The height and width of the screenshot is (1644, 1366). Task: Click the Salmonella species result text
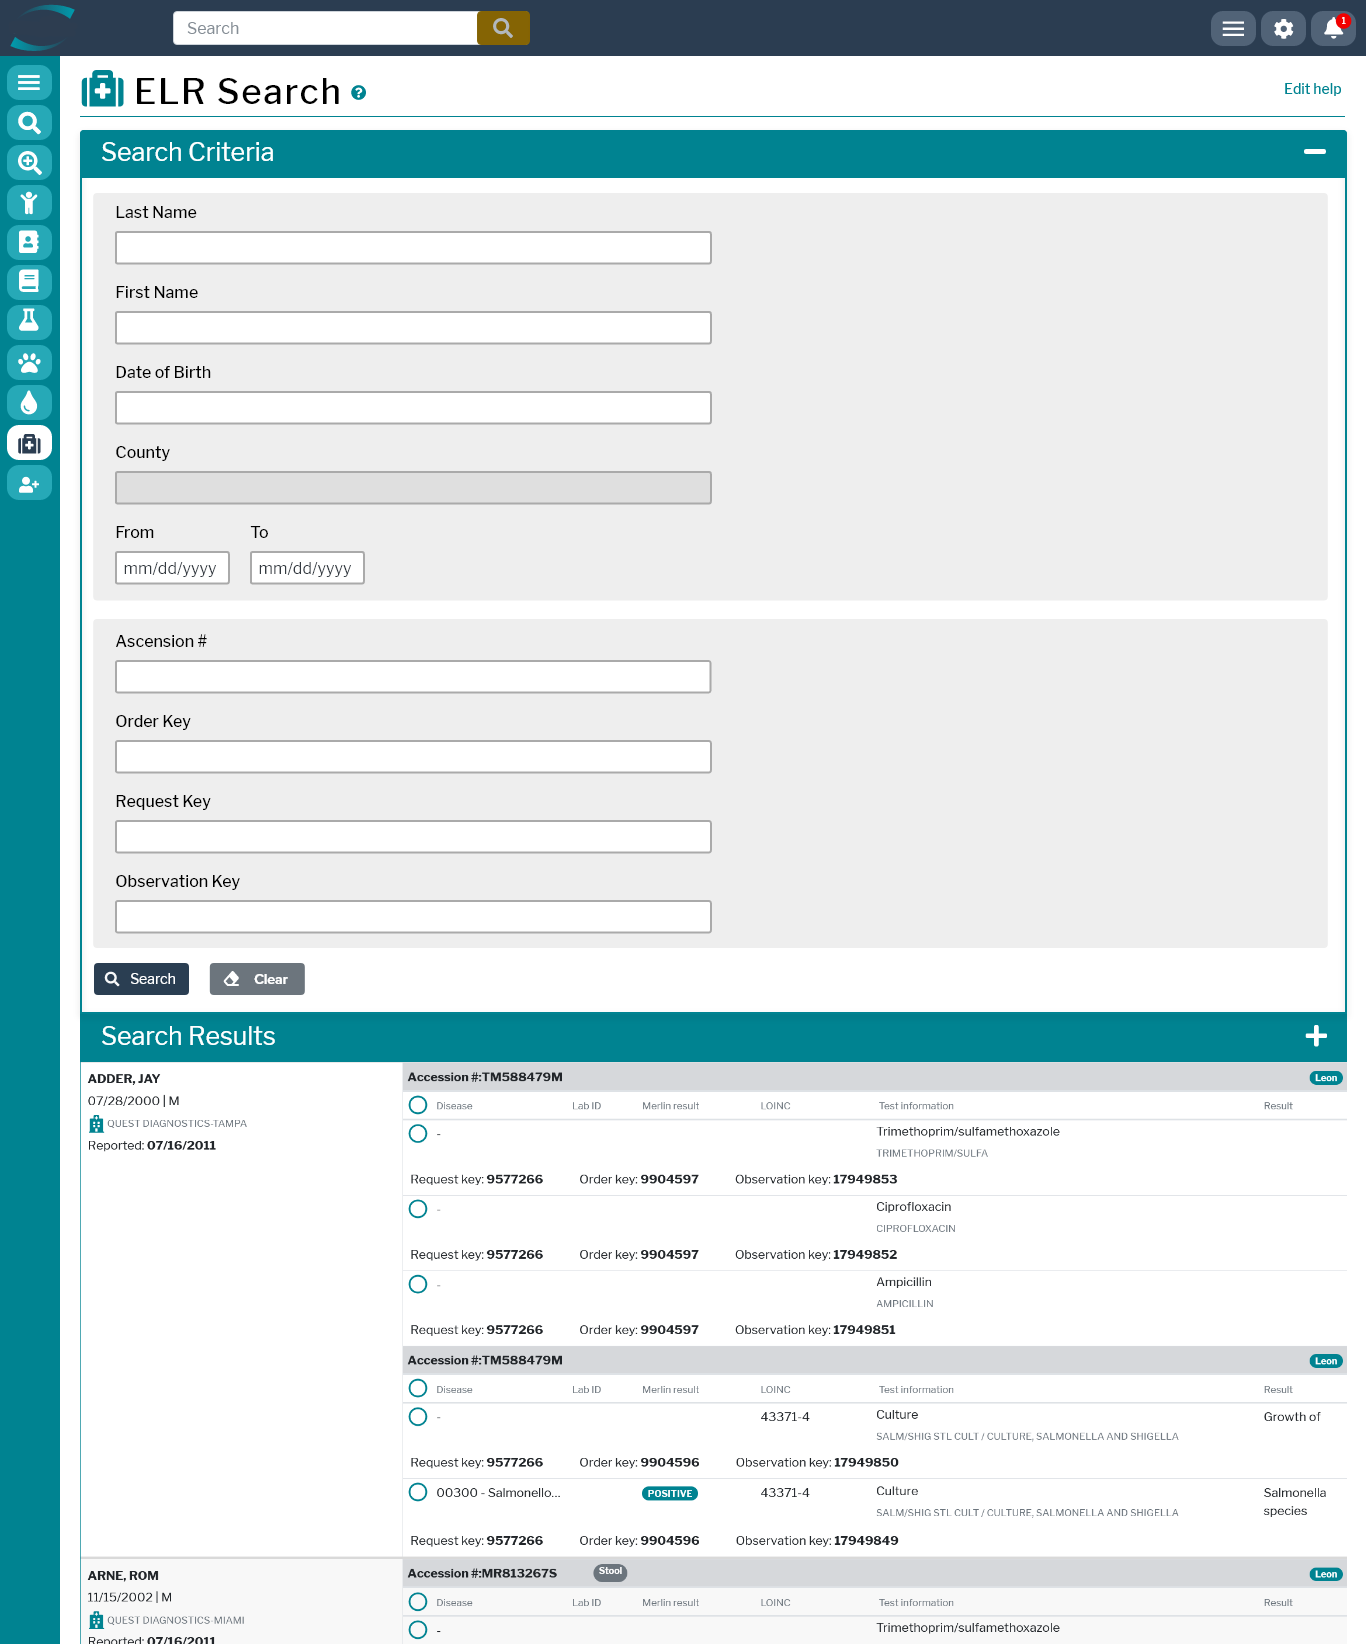(x=1294, y=1502)
